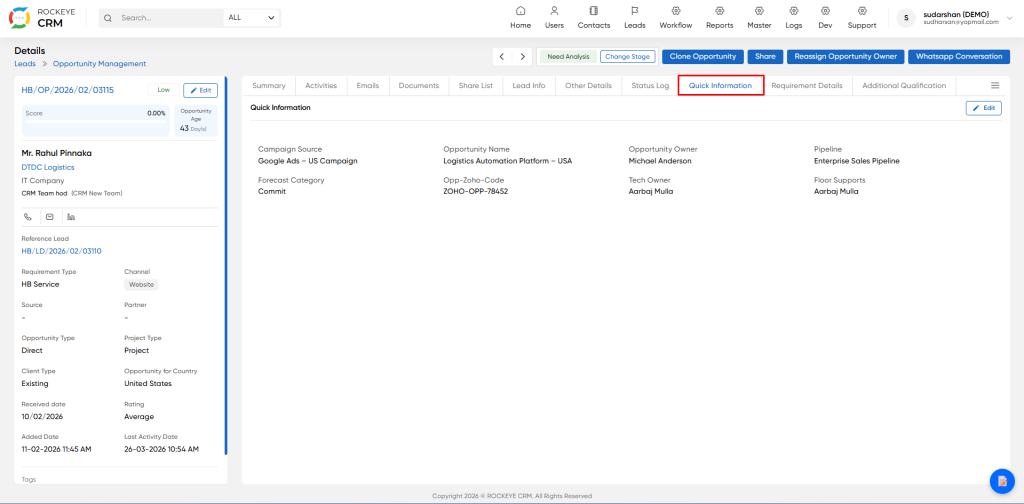Open the Contacts navigation icon
The width and height of the screenshot is (1024, 504).
pos(594,11)
